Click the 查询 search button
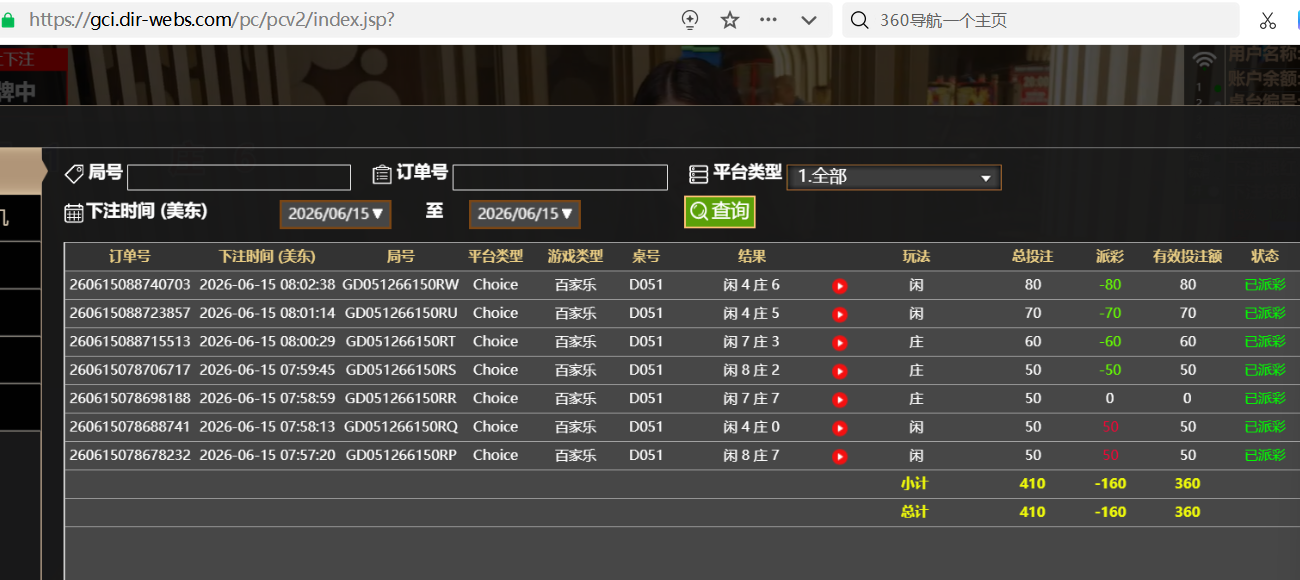The height and width of the screenshot is (580, 1300). (719, 212)
